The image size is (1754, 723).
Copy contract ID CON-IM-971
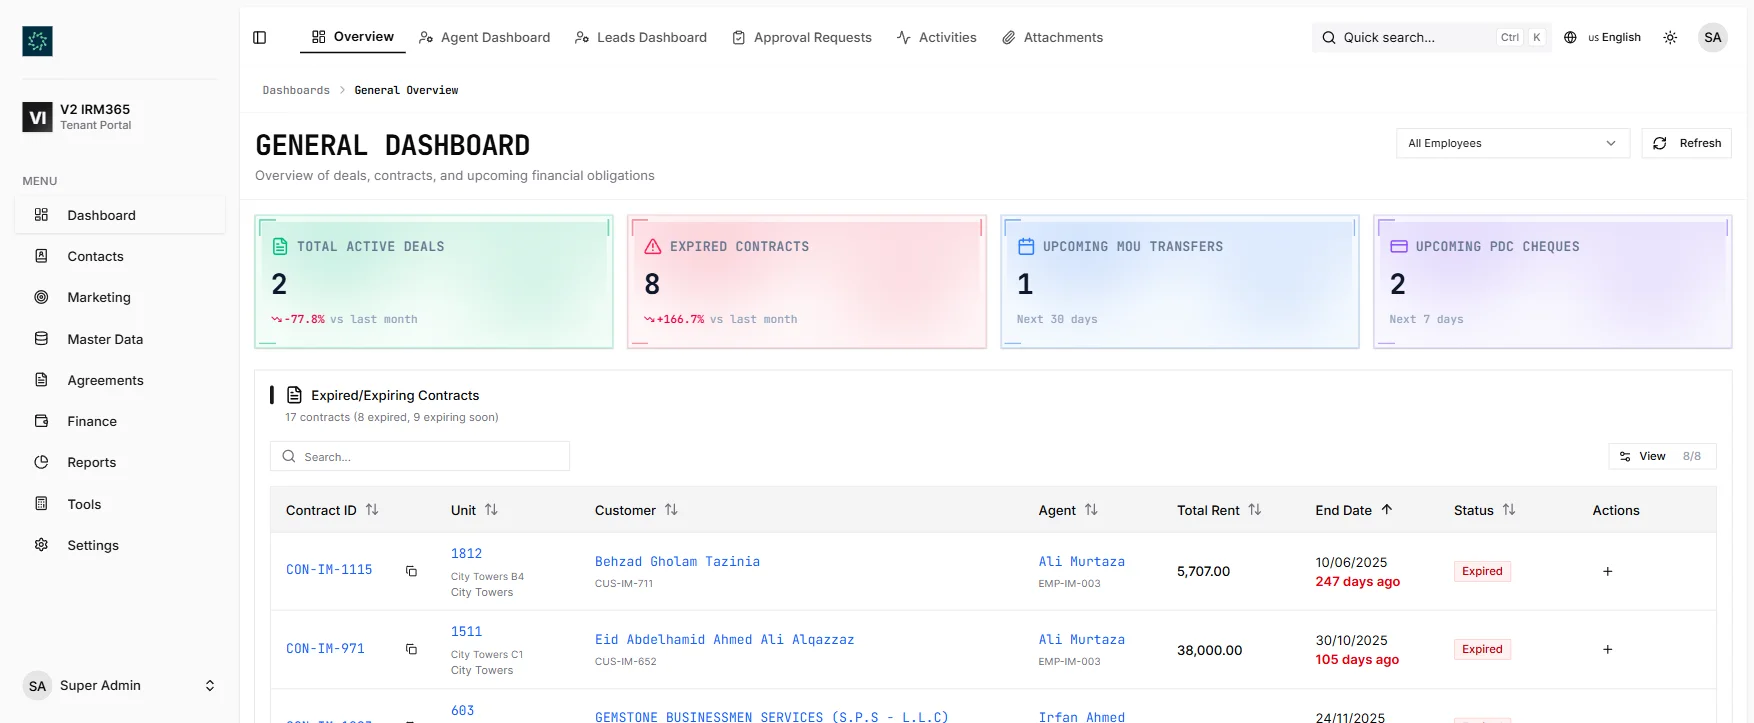point(411,649)
